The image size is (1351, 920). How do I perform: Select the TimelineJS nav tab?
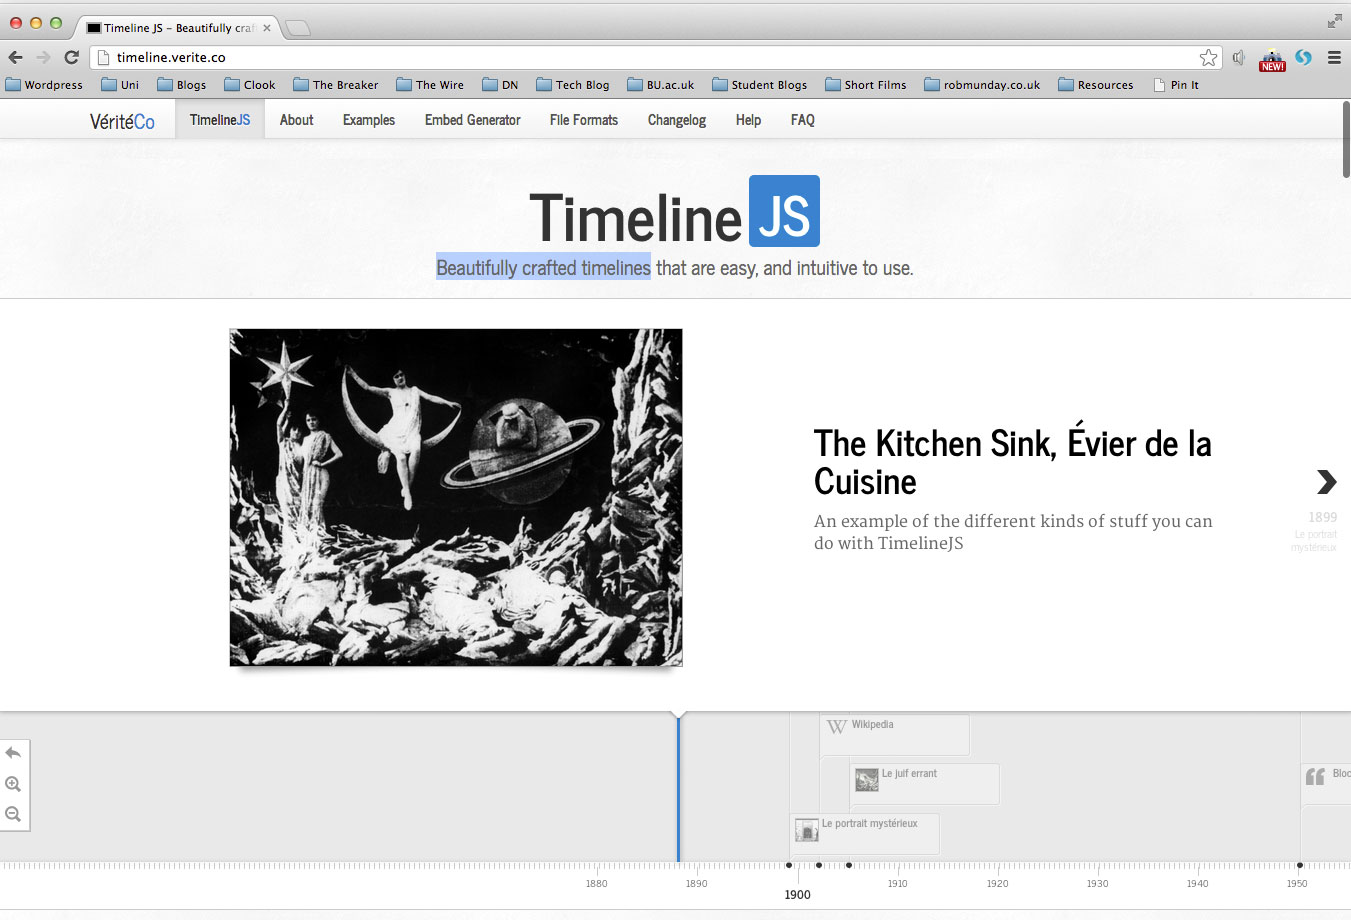point(220,120)
